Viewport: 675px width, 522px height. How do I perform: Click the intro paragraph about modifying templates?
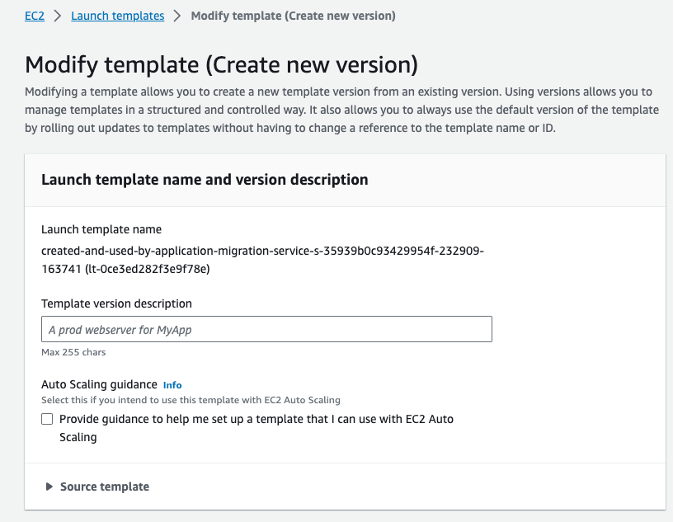pos(340,109)
